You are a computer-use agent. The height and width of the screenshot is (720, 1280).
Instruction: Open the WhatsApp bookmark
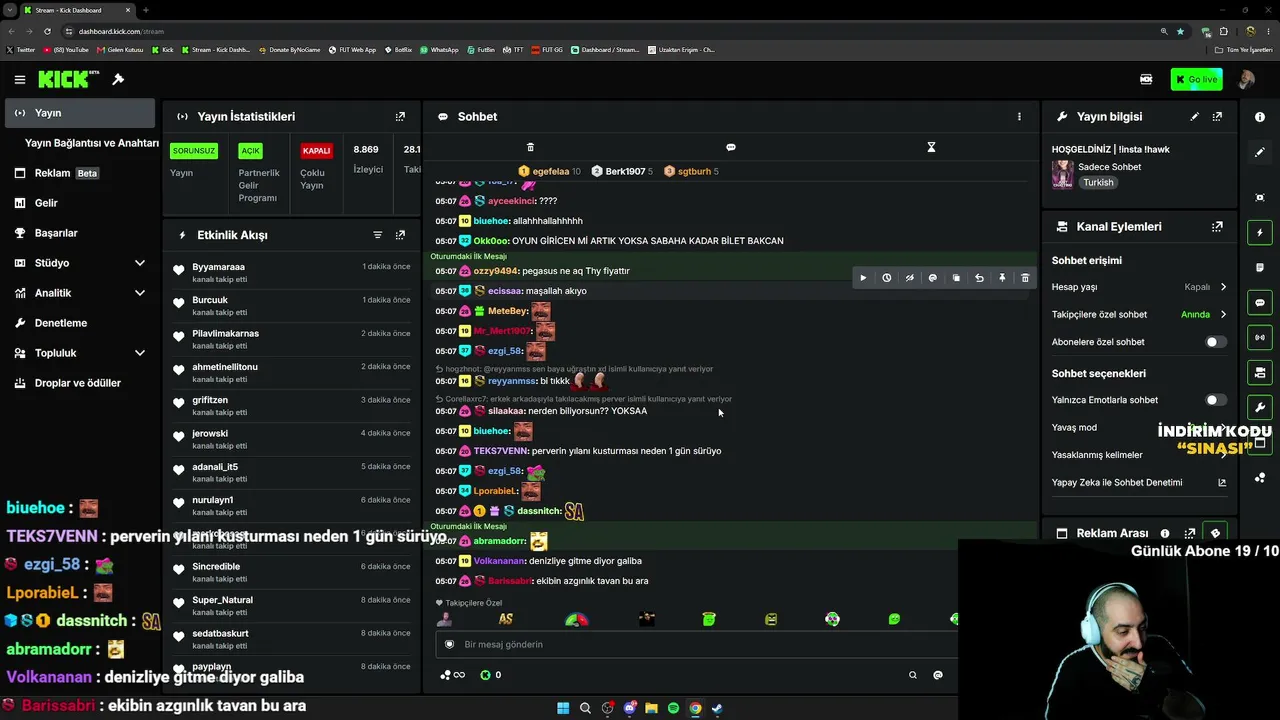pyautogui.click(x=439, y=50)
